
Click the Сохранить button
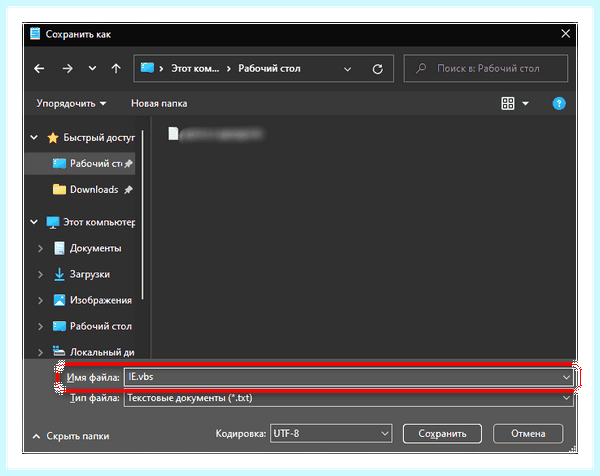(442, 434)
